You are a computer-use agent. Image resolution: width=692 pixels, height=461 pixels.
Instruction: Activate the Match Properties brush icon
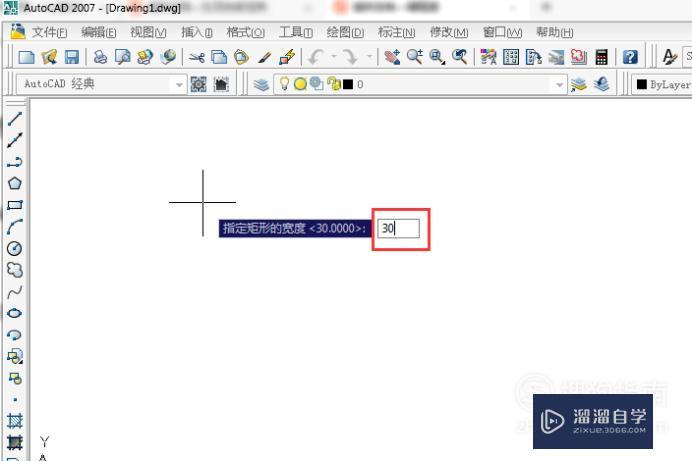pos(264,57)
